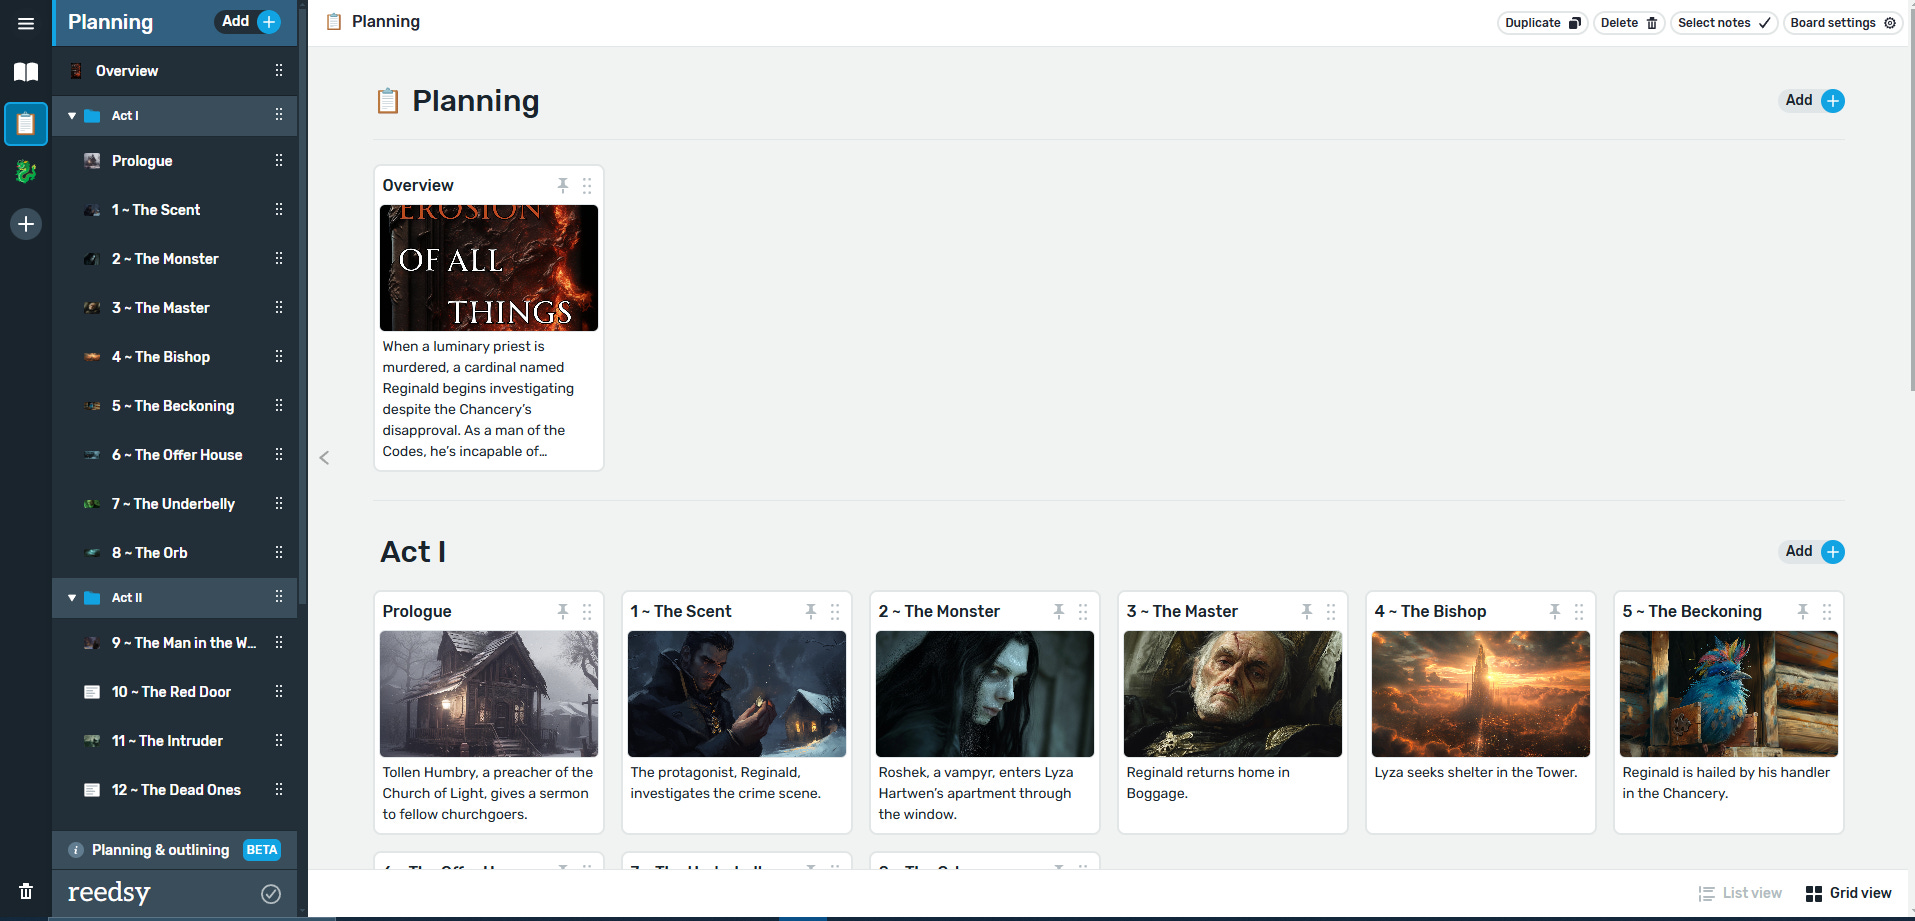The width and height of the screenshot is (1915, 921).
Task: Click drag handle on 3 ~ The Master card
Action: 1331,612
